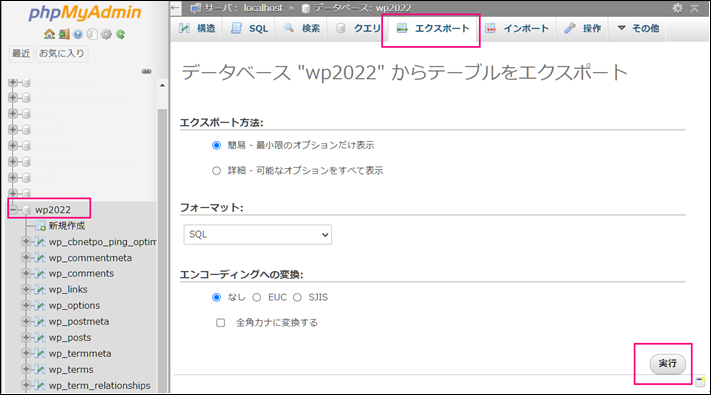Switch to the 構造 structure tab
The width and height of the screenshot is (711, 395).
click(x=197, y=28)
